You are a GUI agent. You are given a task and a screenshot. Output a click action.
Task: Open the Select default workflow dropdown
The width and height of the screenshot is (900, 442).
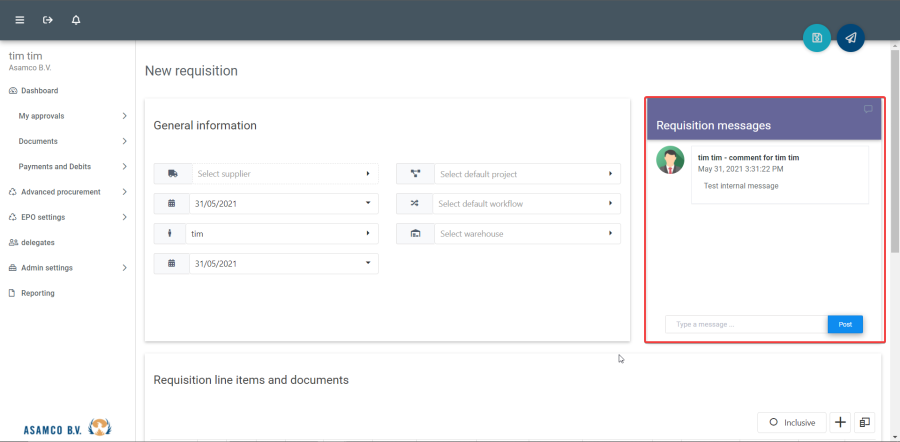pos(524,204)
